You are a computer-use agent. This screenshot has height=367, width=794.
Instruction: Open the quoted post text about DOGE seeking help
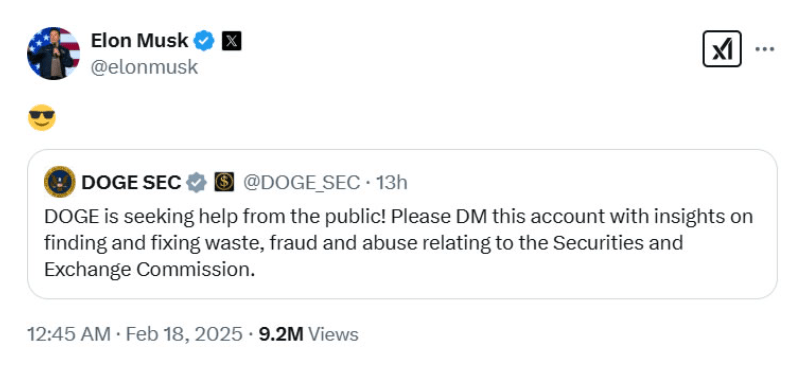point(399,243)
